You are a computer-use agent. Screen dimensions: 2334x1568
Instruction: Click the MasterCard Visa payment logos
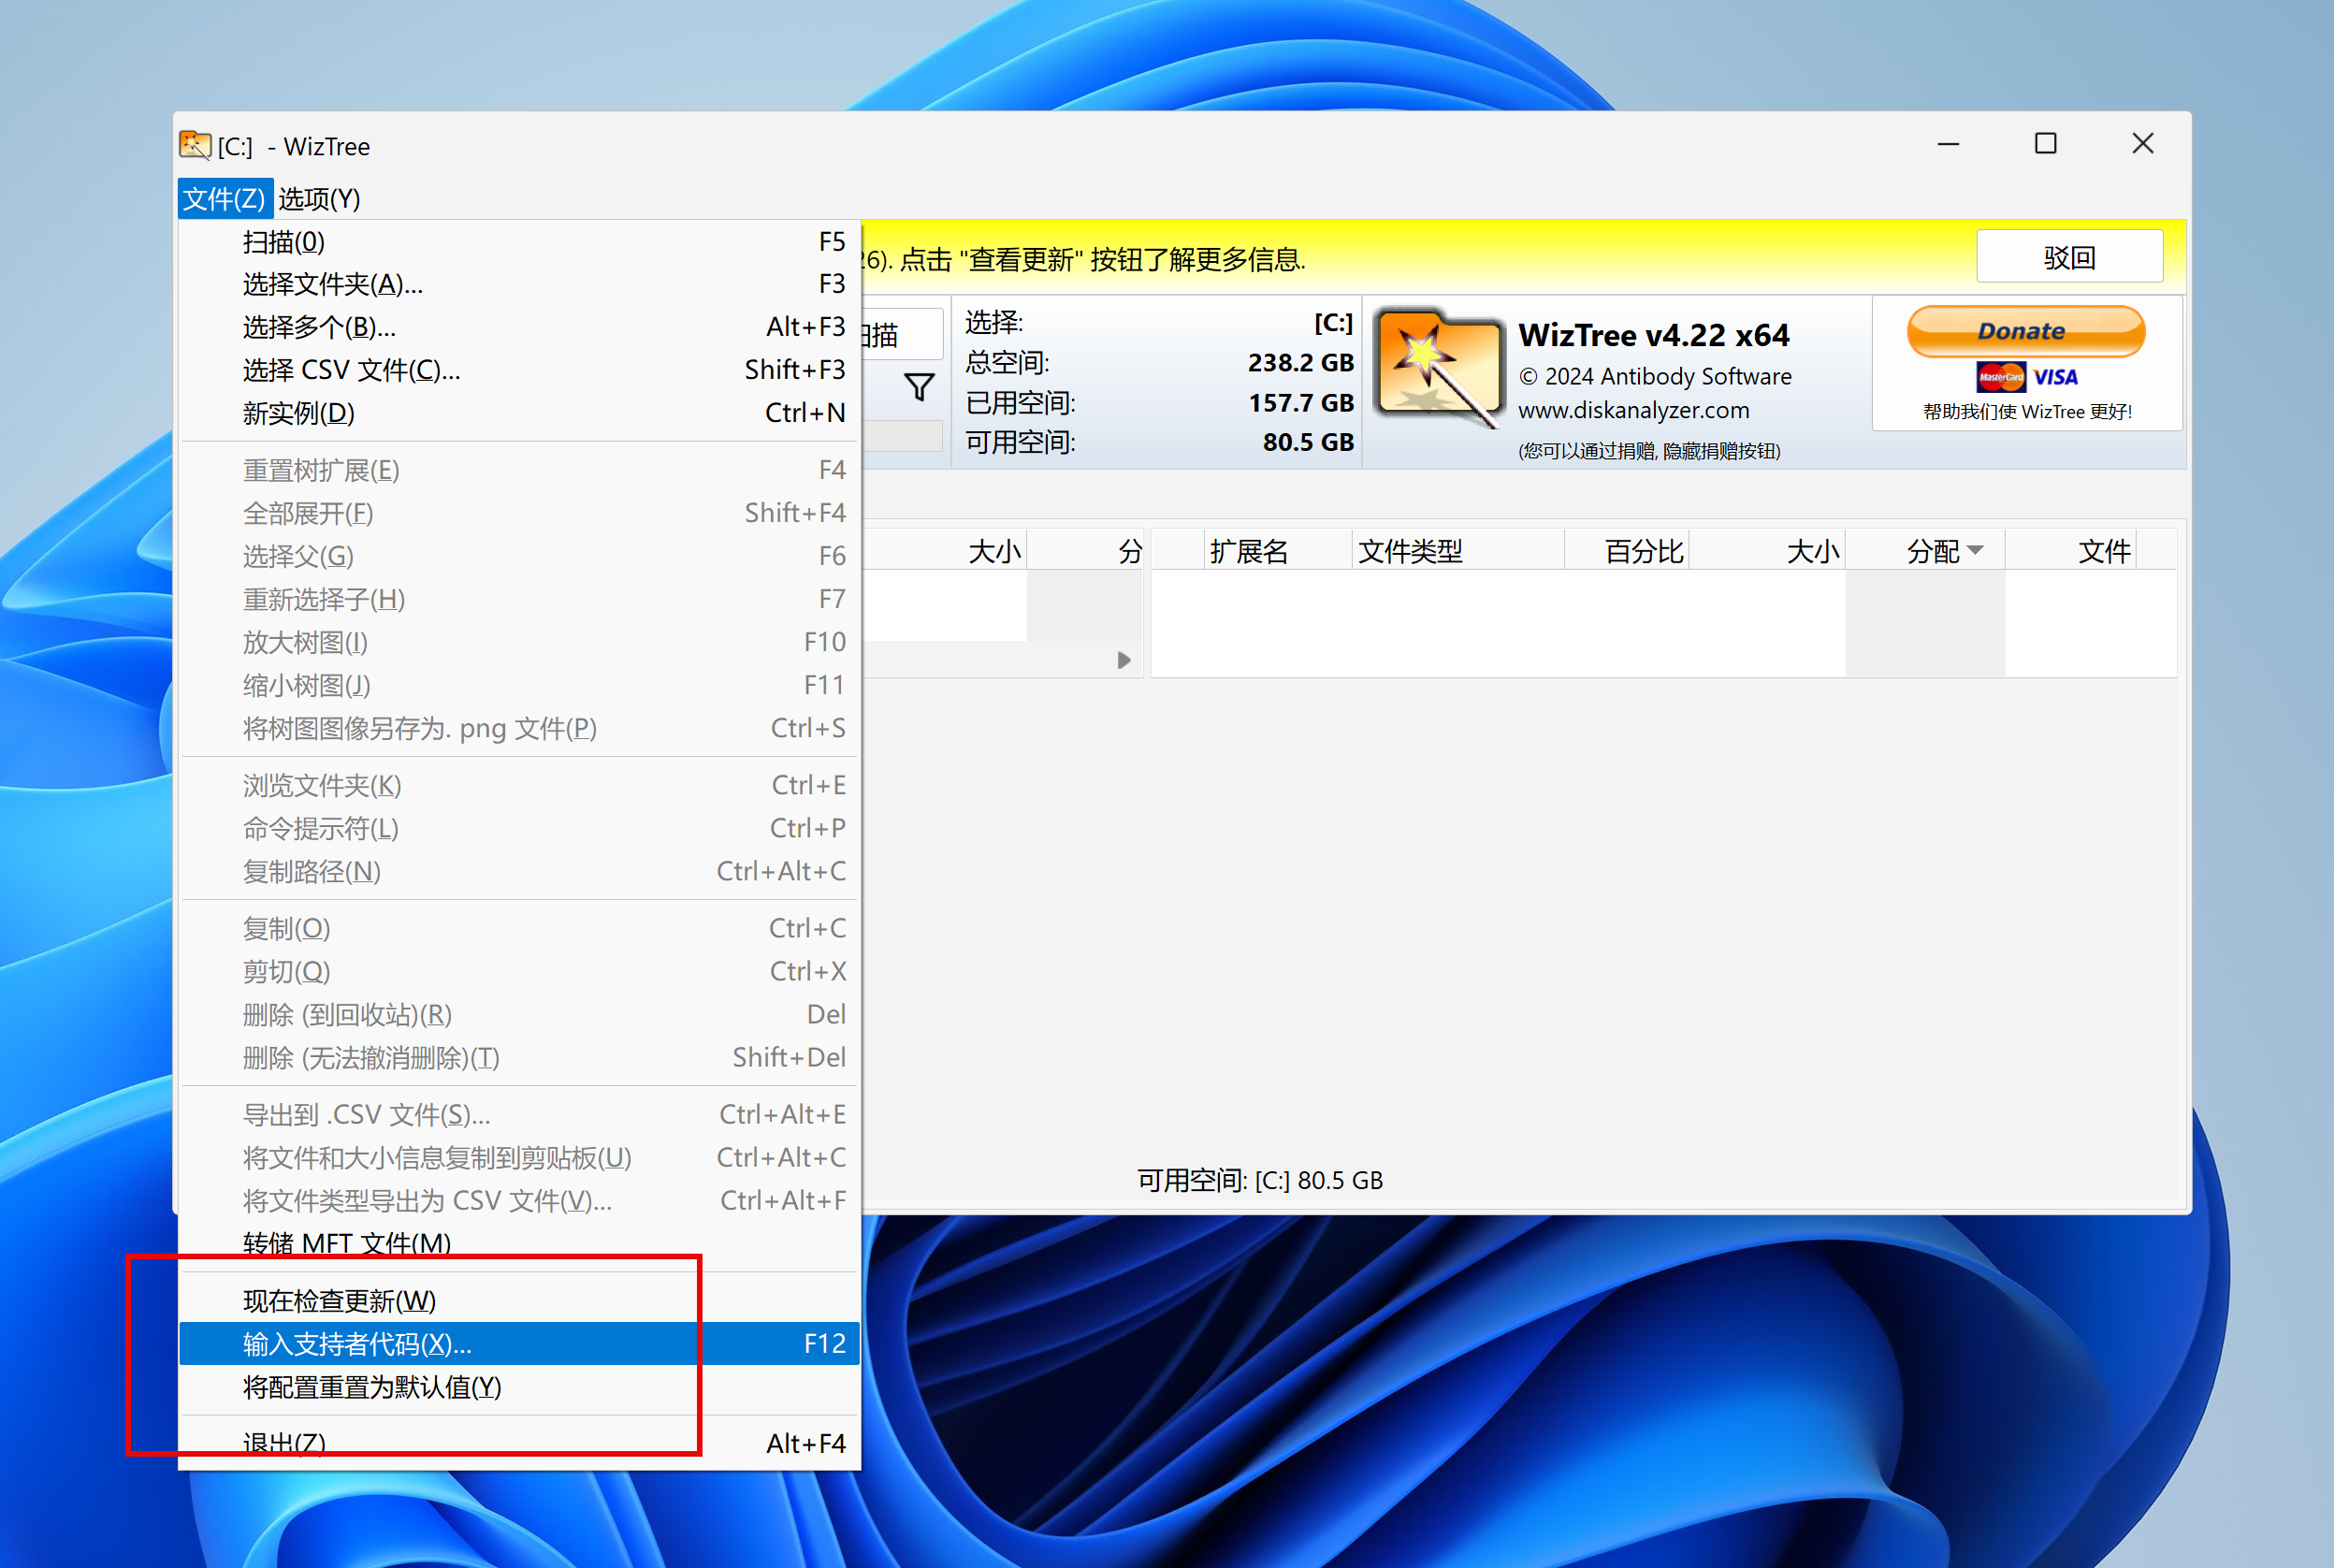coord(2026,377)
